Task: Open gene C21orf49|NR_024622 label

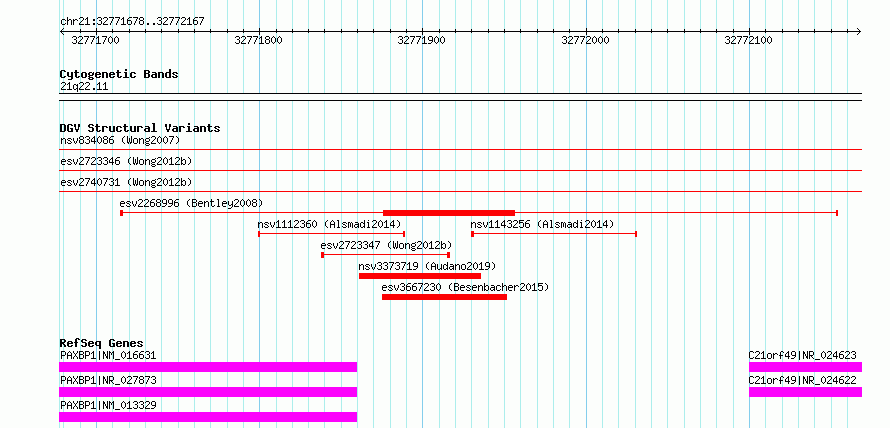Action: 803,380
